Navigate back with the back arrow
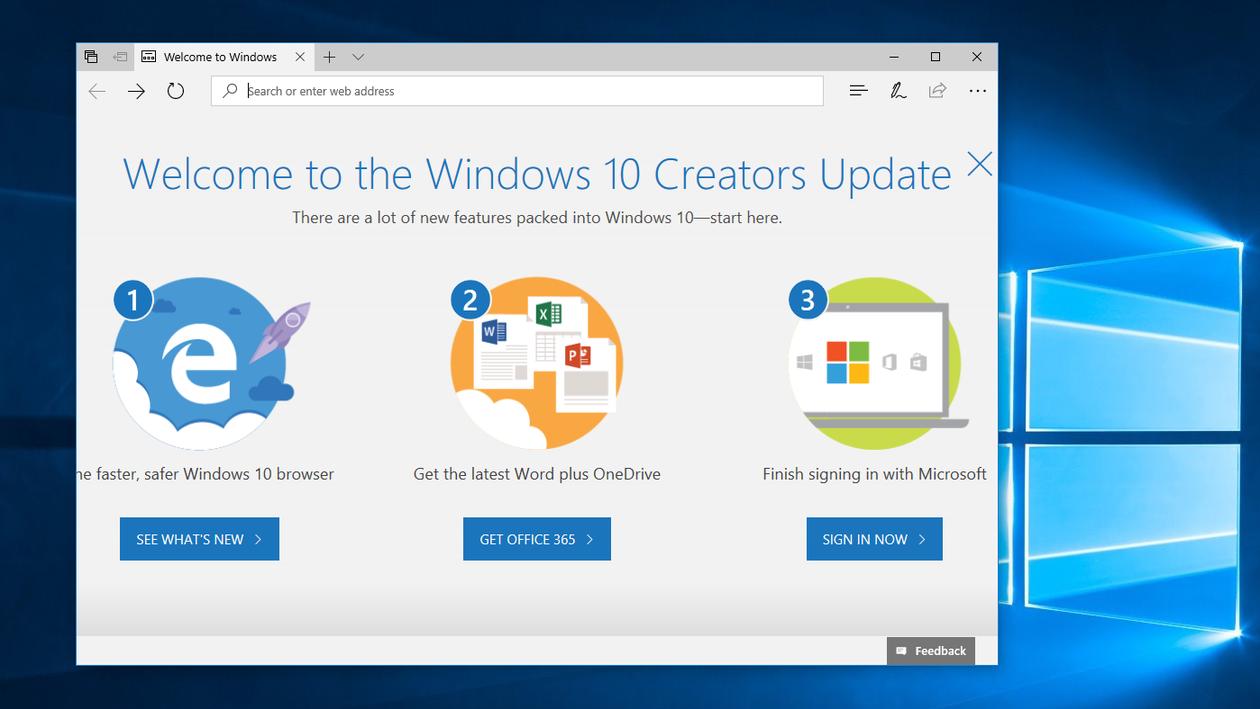This screenshot has width=1260, height=709. [96, 91]
